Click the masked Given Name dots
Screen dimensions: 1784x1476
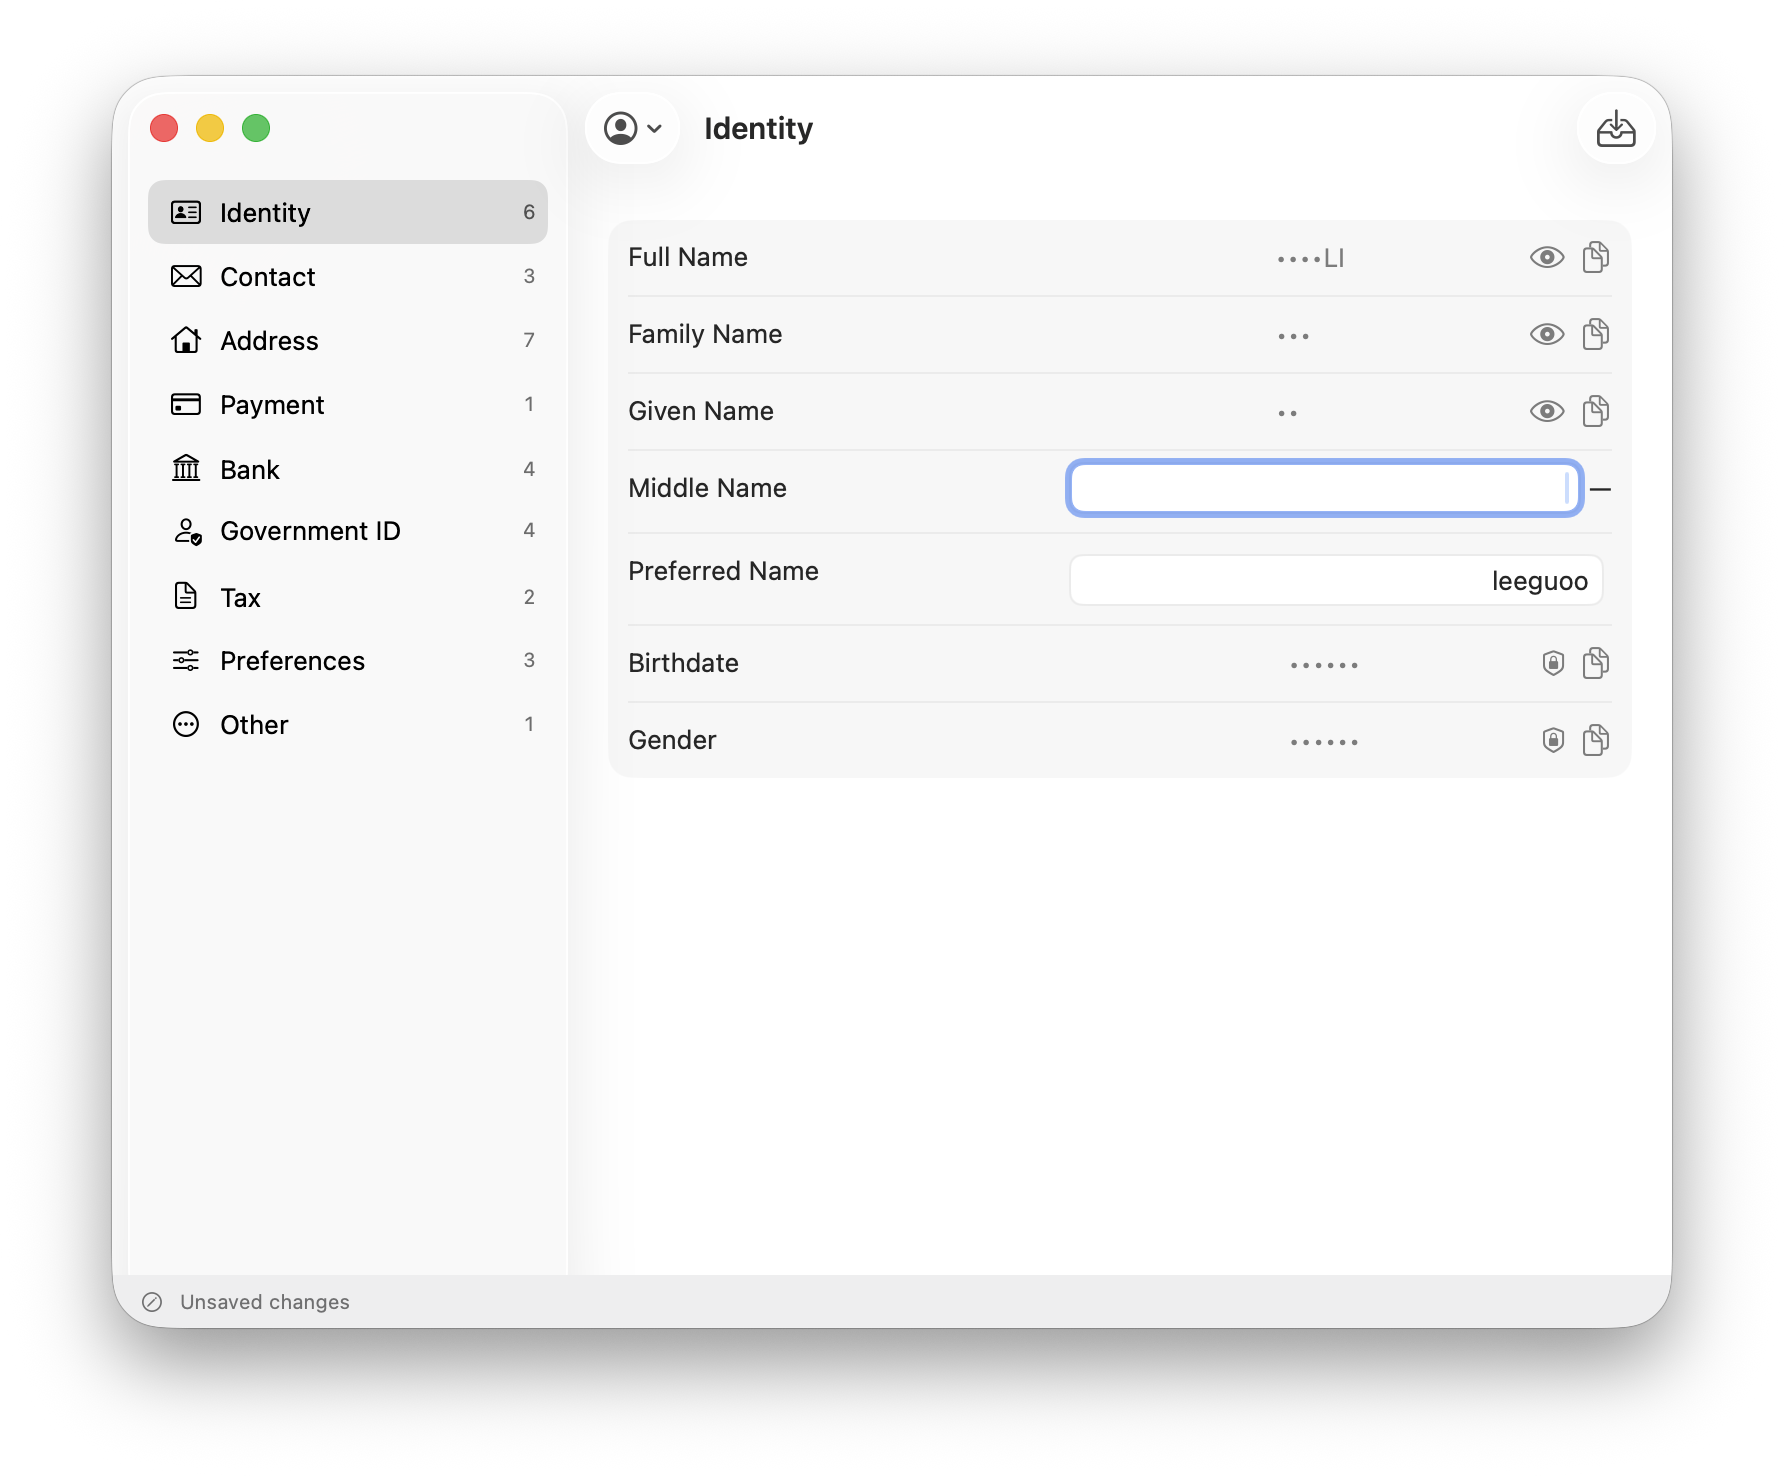[x=1287, y=413]
